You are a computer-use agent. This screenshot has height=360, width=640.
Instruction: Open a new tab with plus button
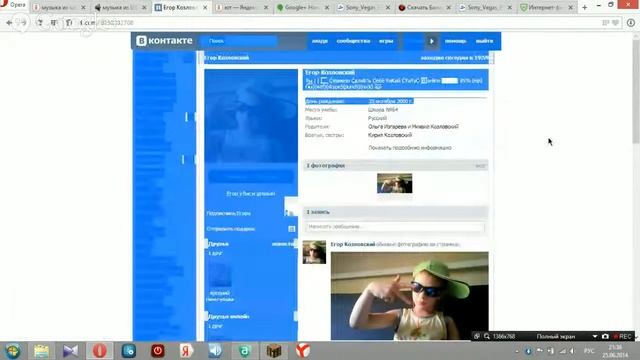(x=584, y=7)
